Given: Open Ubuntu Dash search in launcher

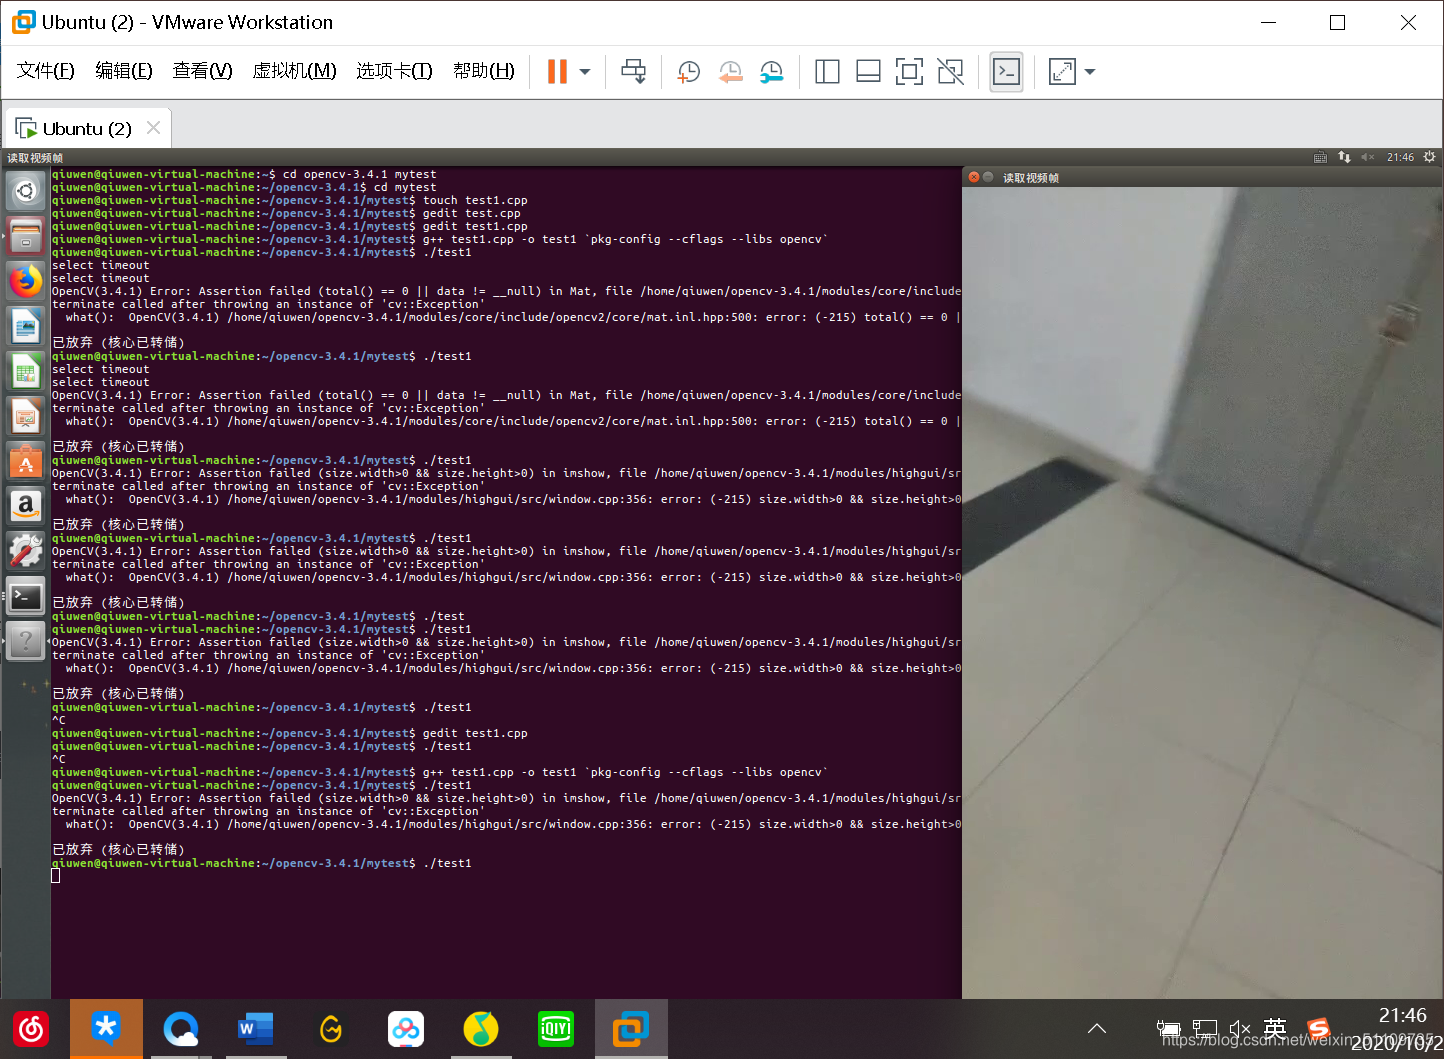Looking at the screenshot, I should click(26, 191).
